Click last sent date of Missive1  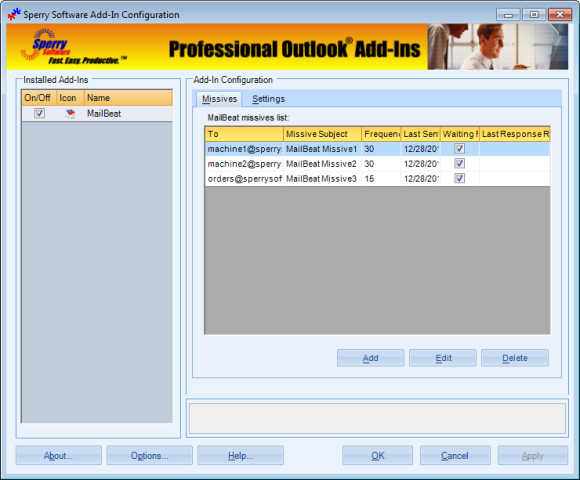click(421, 149)
